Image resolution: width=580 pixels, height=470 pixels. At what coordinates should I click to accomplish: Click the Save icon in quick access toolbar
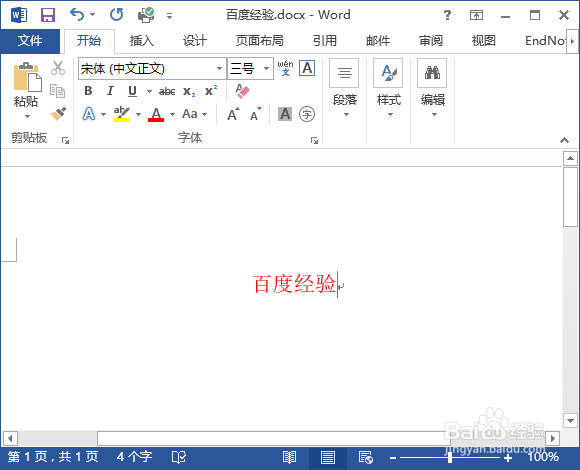pos(48,15)
